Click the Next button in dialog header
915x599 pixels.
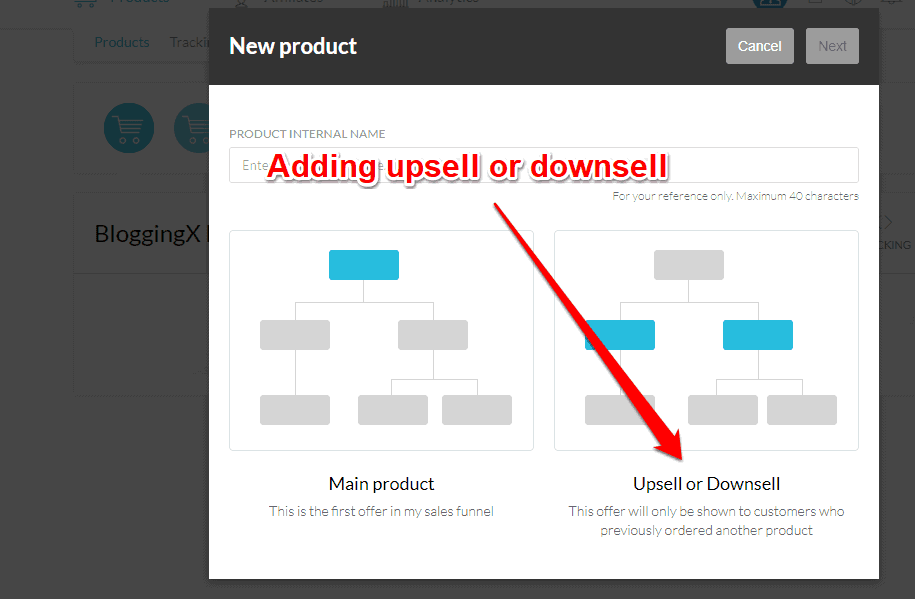pos(832,46)
